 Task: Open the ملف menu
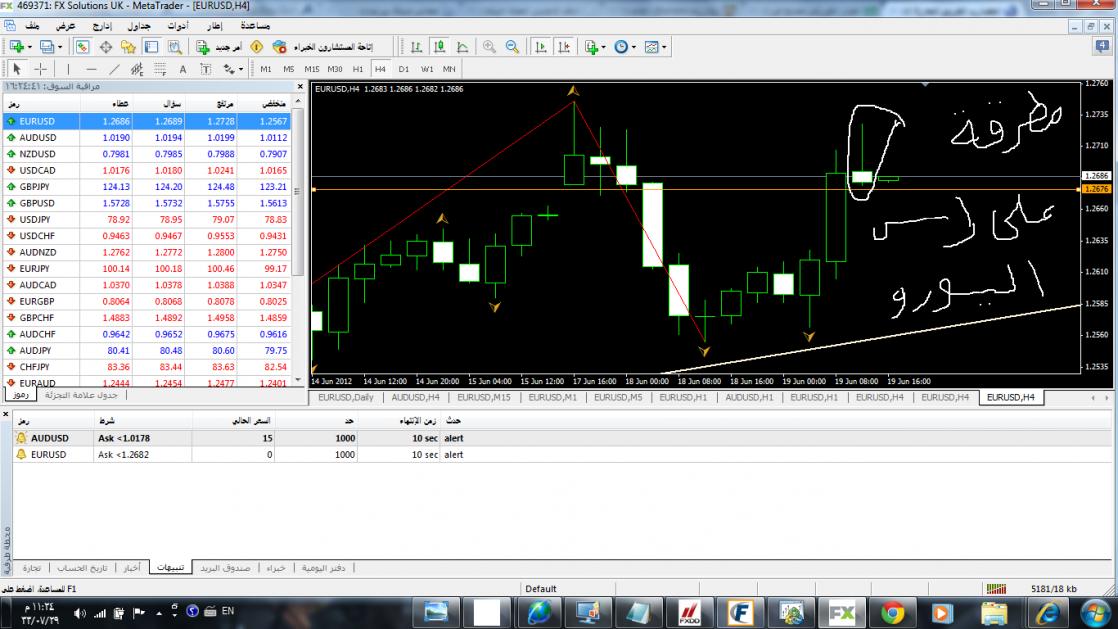coord(32,26)
